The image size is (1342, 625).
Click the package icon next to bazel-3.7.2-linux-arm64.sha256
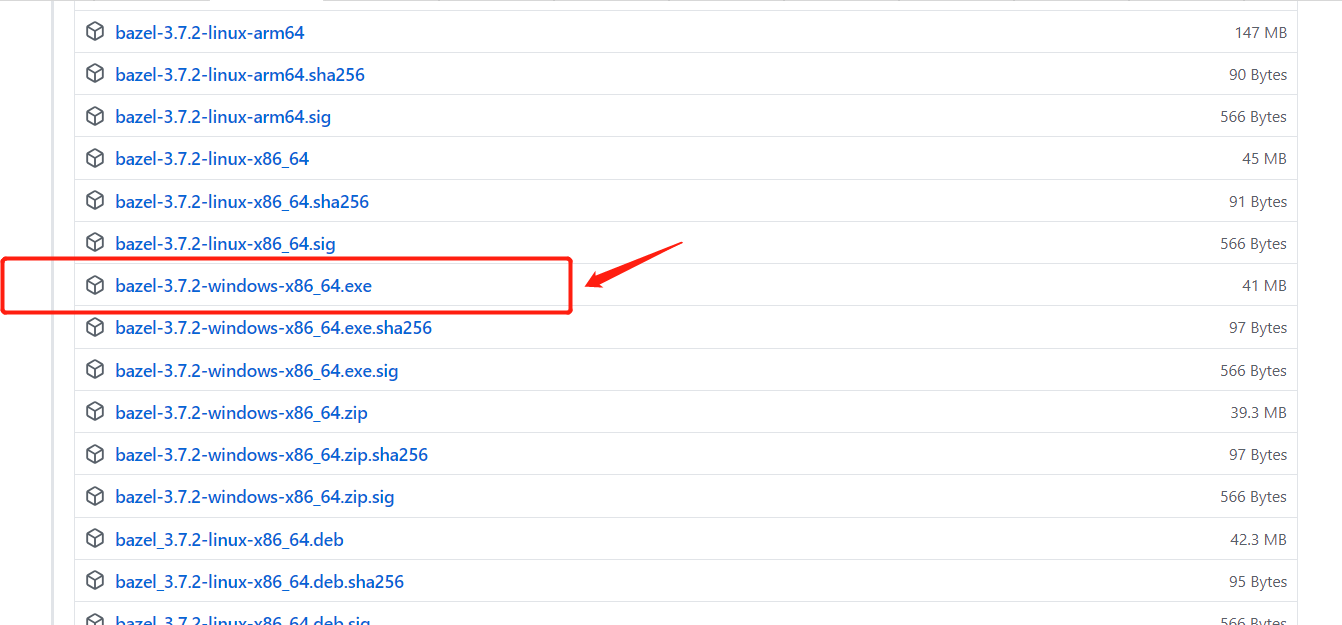94,74
